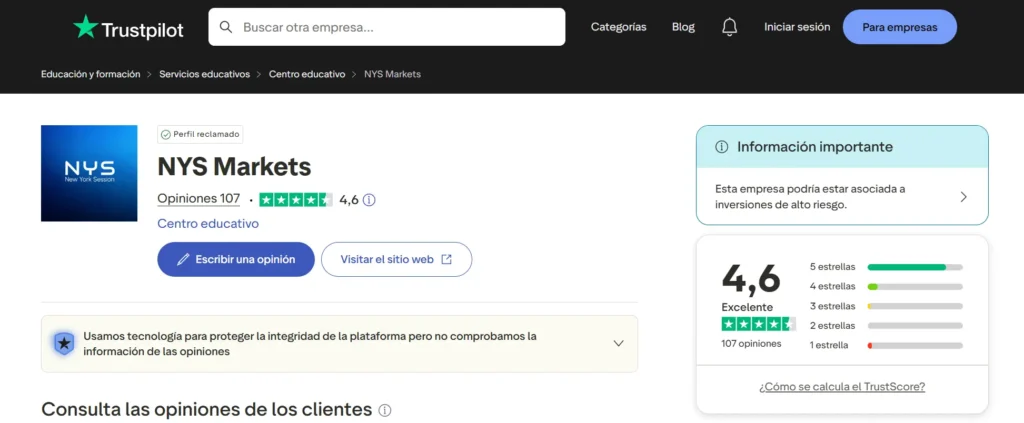Click the Información importante info icon
Viewport: 1024px width, 423px height.
tap(722, 147)
